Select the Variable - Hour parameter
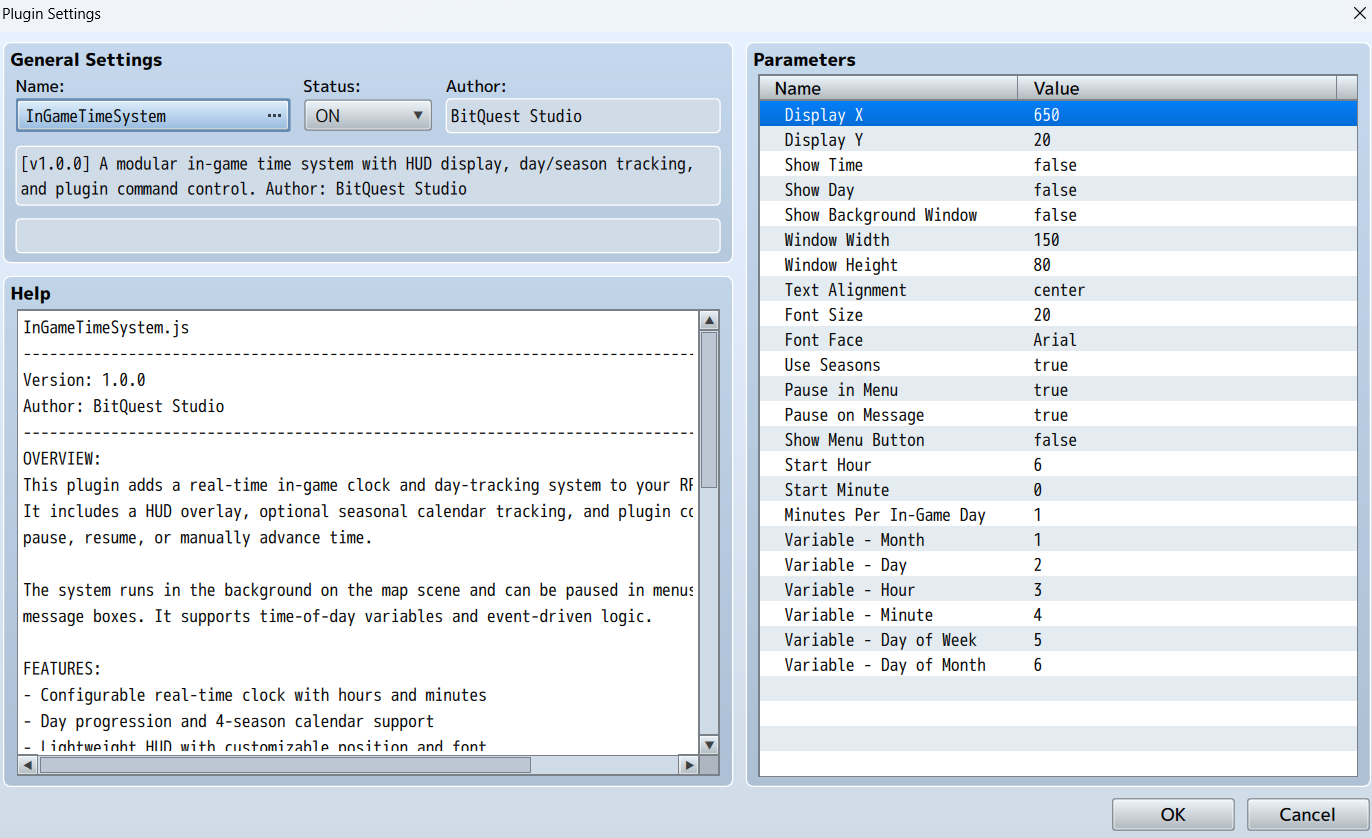Screen dimensions: 1372x838 [x=1058, y=590]
